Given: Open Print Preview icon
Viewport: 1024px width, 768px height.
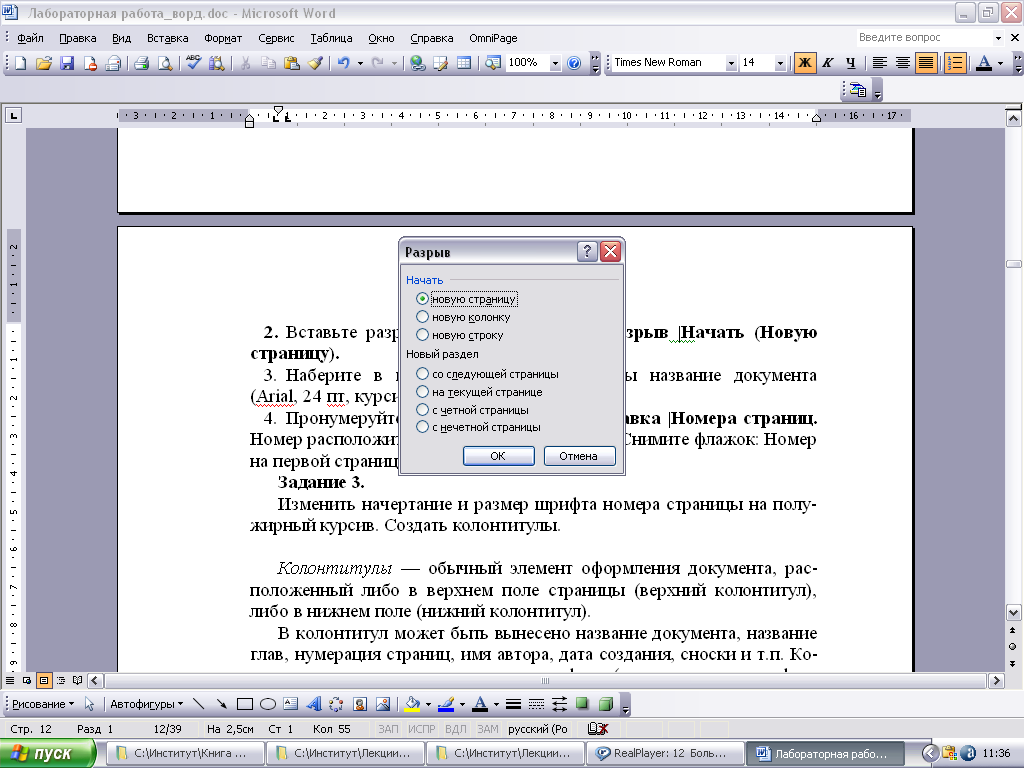Looking at the screenshot, I should tap(165, 63).
